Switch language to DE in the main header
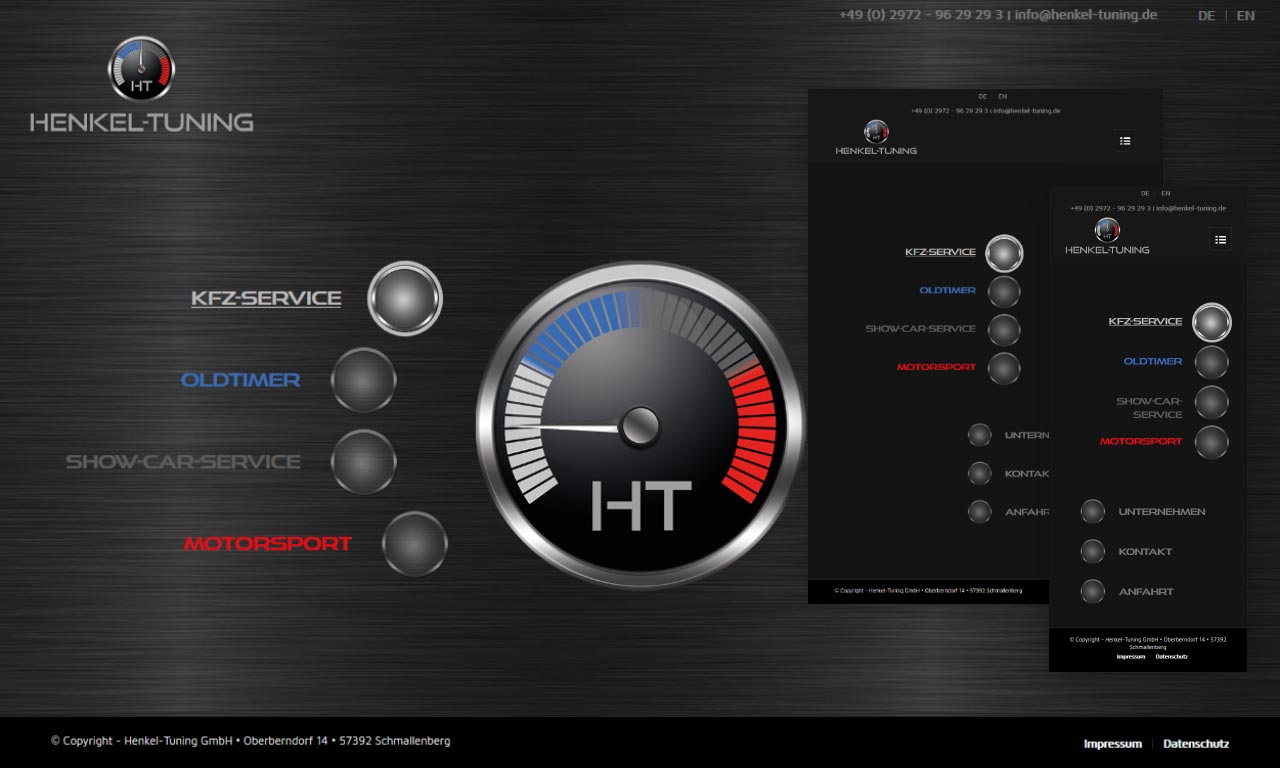The width and height of the screenshot is (1280, 768). [x=1206, y=15]
